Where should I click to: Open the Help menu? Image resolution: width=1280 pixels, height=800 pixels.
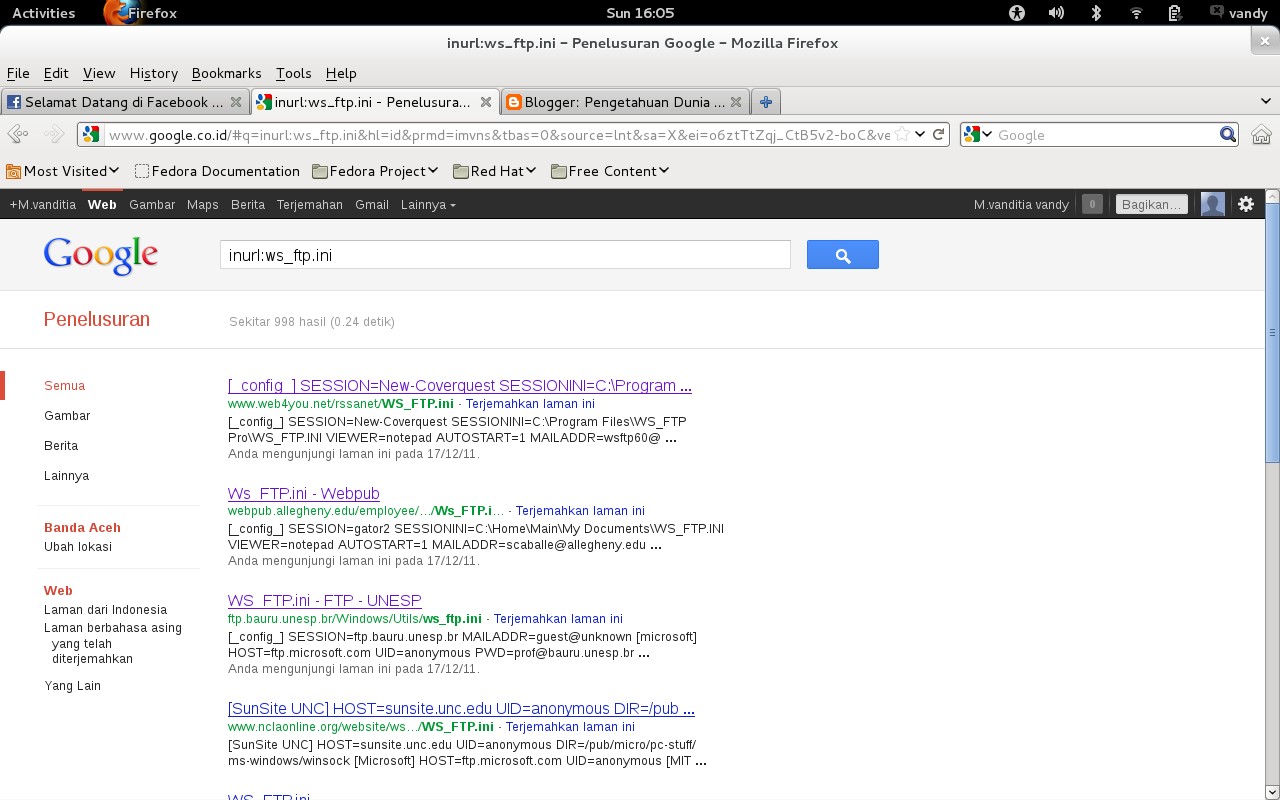tap(341, 73)
